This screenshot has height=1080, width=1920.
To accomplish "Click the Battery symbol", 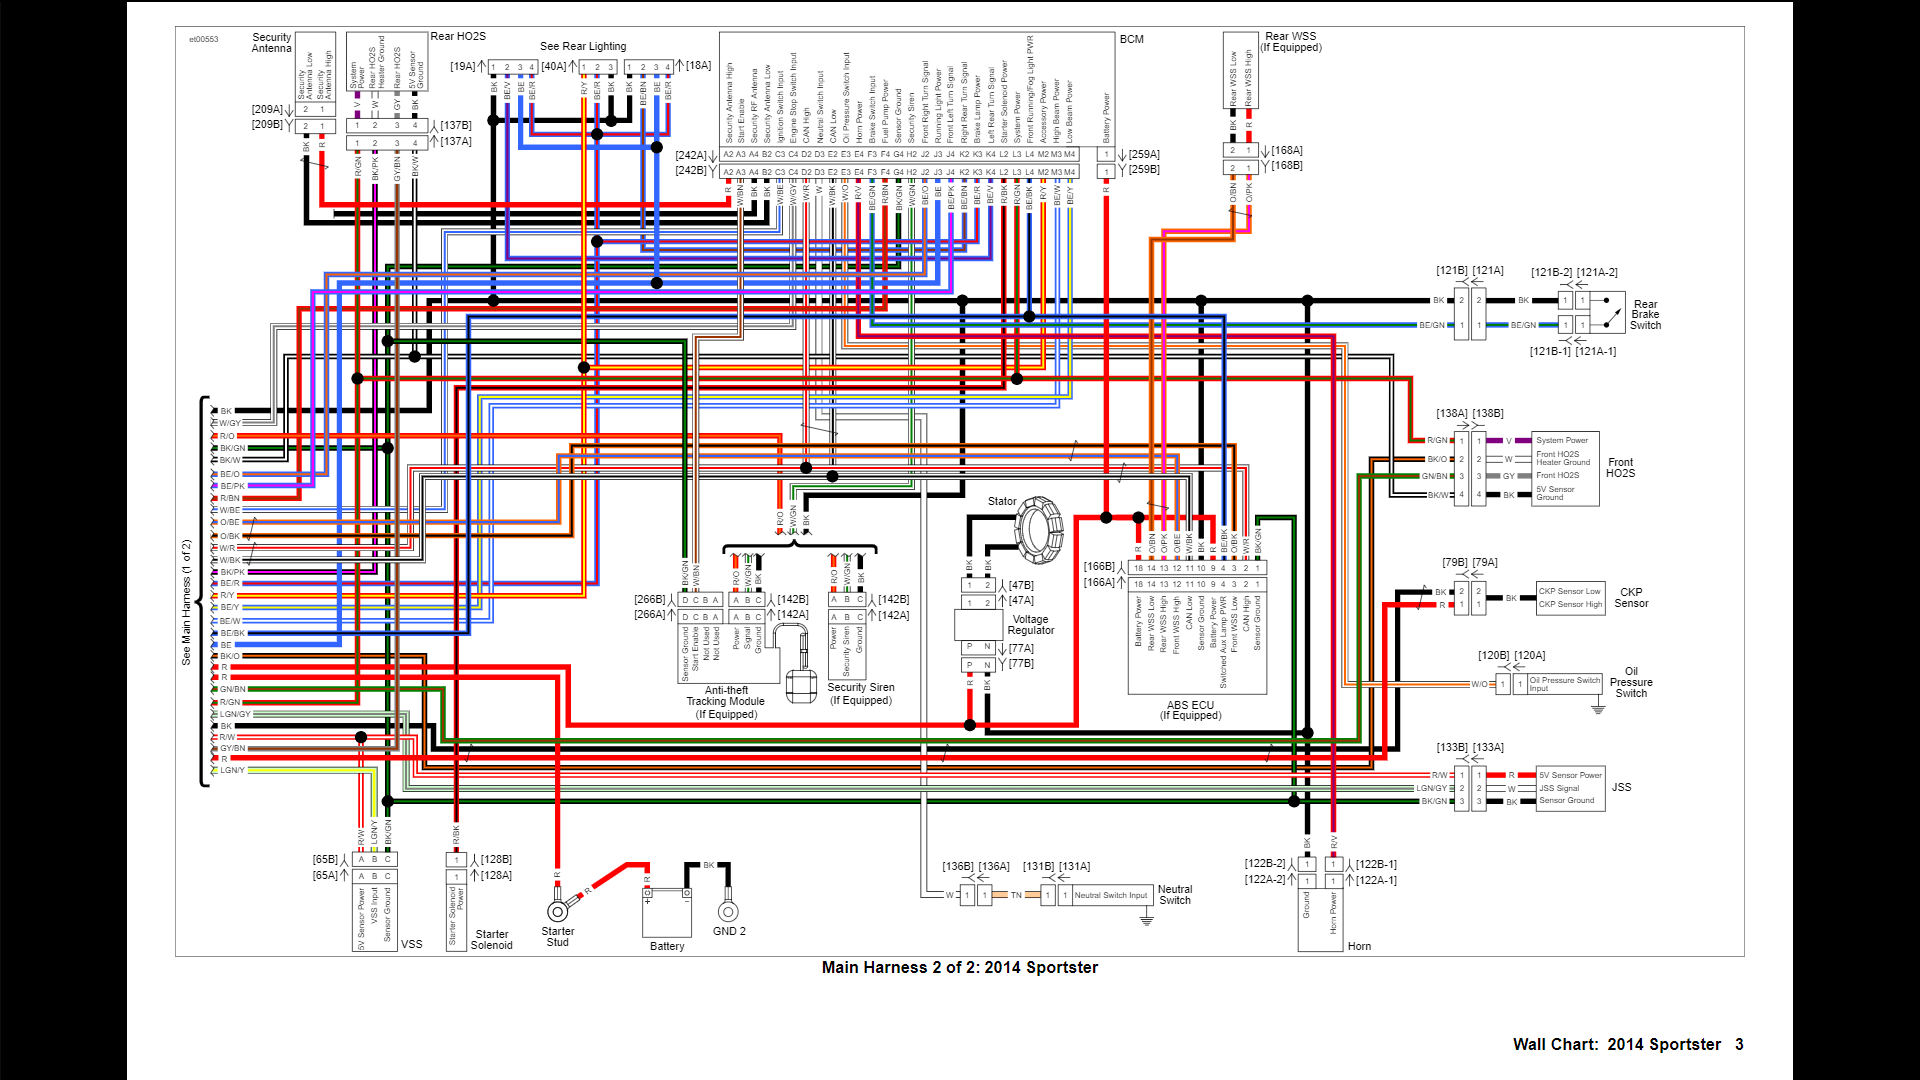I will [667, 911].
